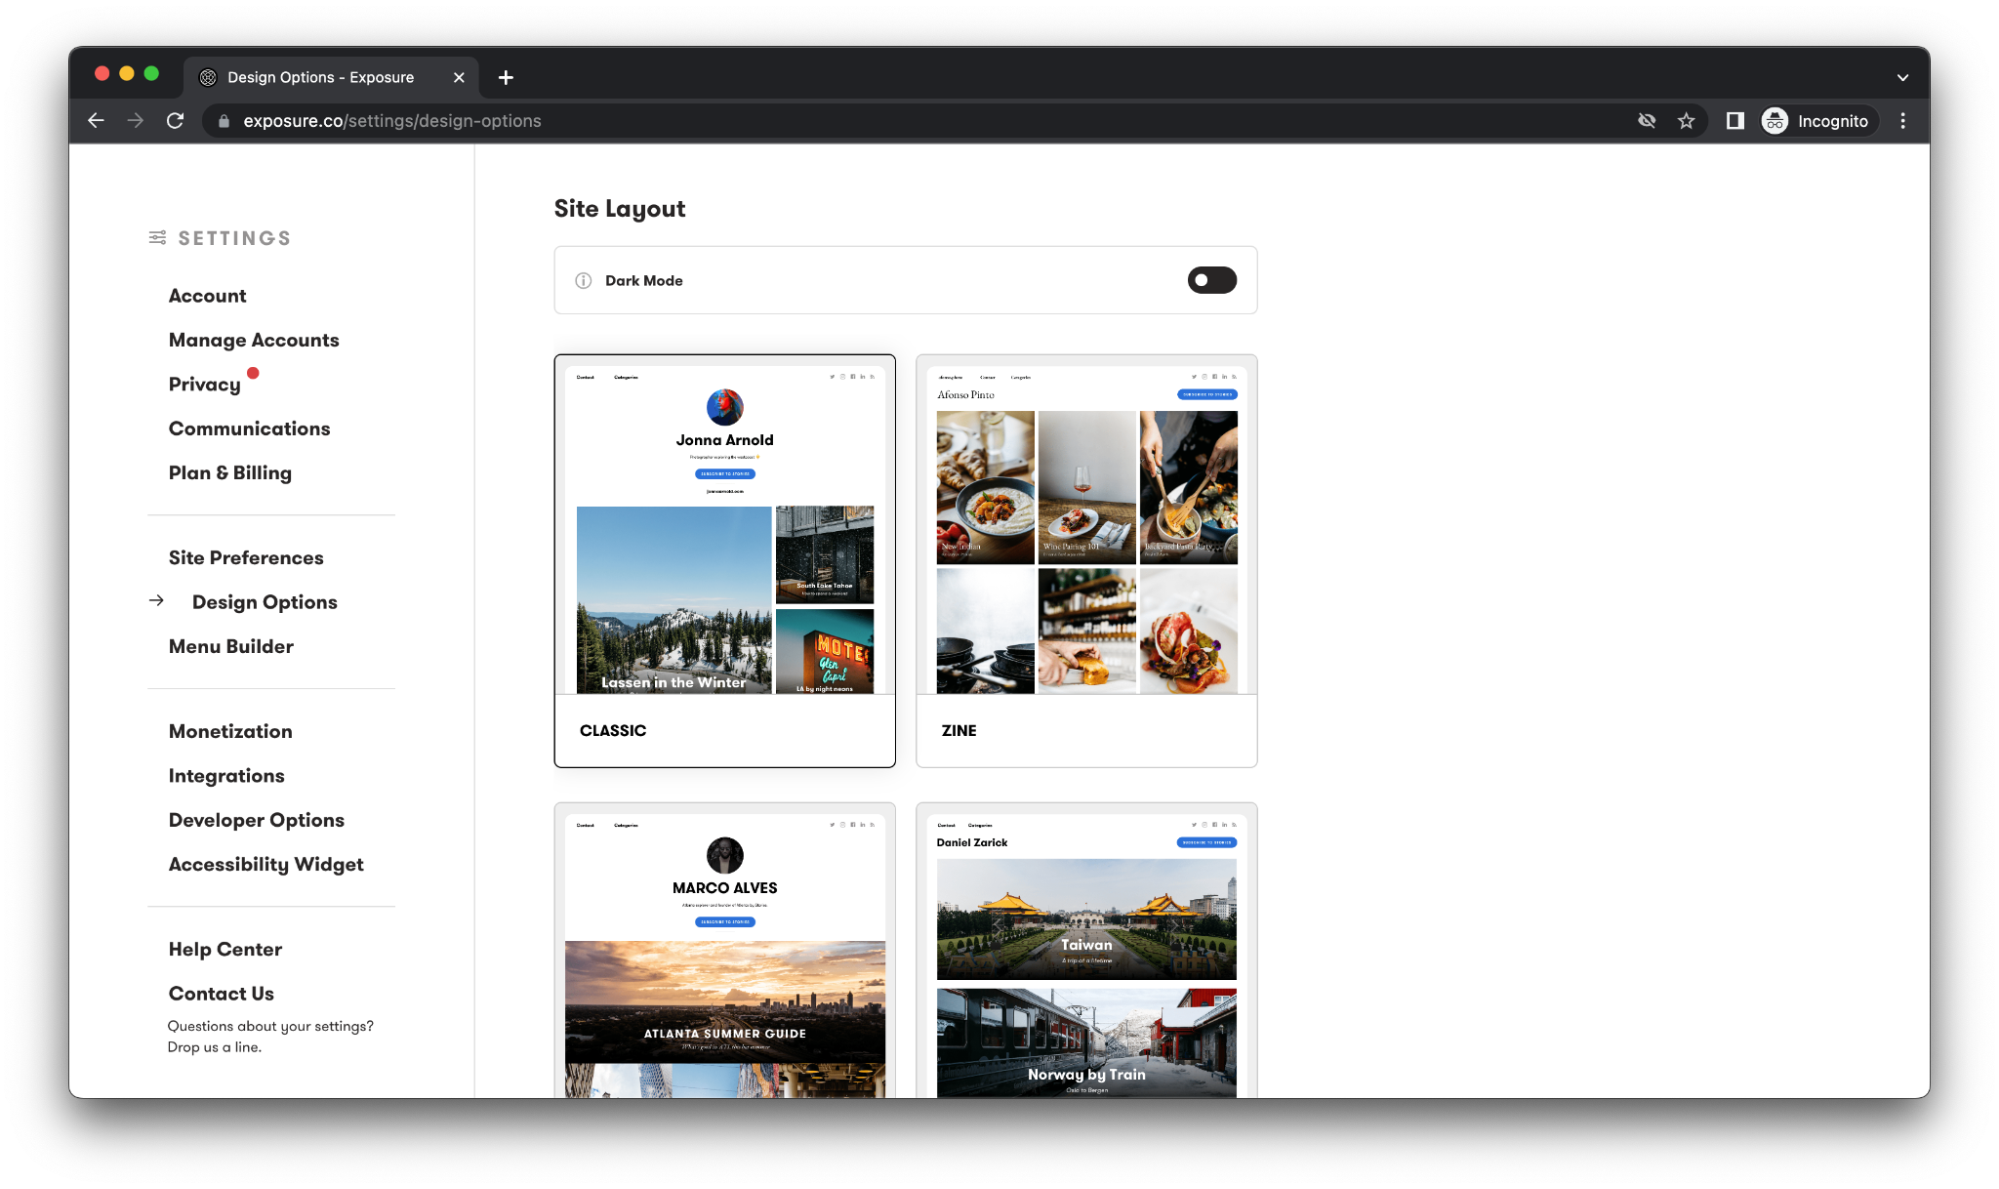Open Privacy settings
Screen dimensions: 1999x1189
[x=202, y=384]
